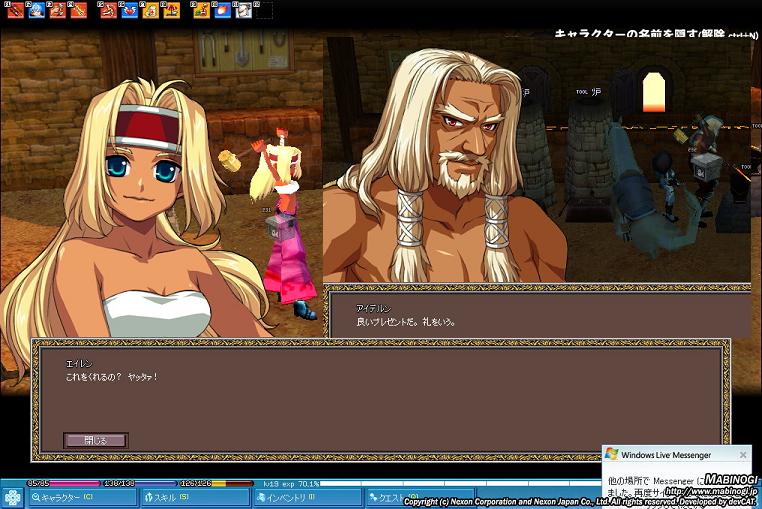The image size is (762, 509).
Task: Open the main menu clover icon
Action: (x=13, y=498)
